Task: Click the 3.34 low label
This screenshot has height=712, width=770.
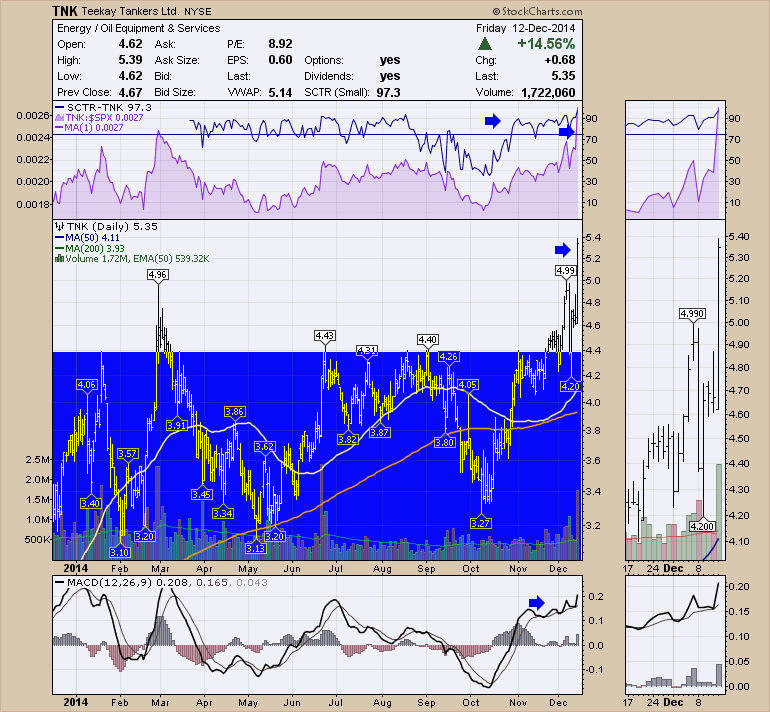Action: (x=222, y=514)
